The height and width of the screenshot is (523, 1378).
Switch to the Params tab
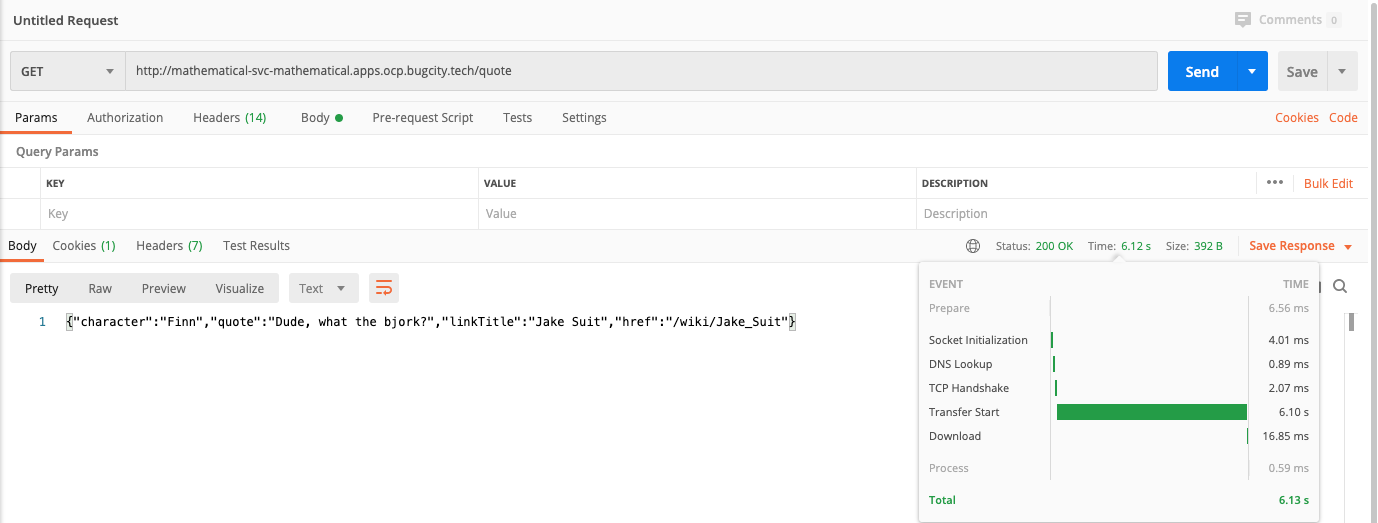[36, 118]
